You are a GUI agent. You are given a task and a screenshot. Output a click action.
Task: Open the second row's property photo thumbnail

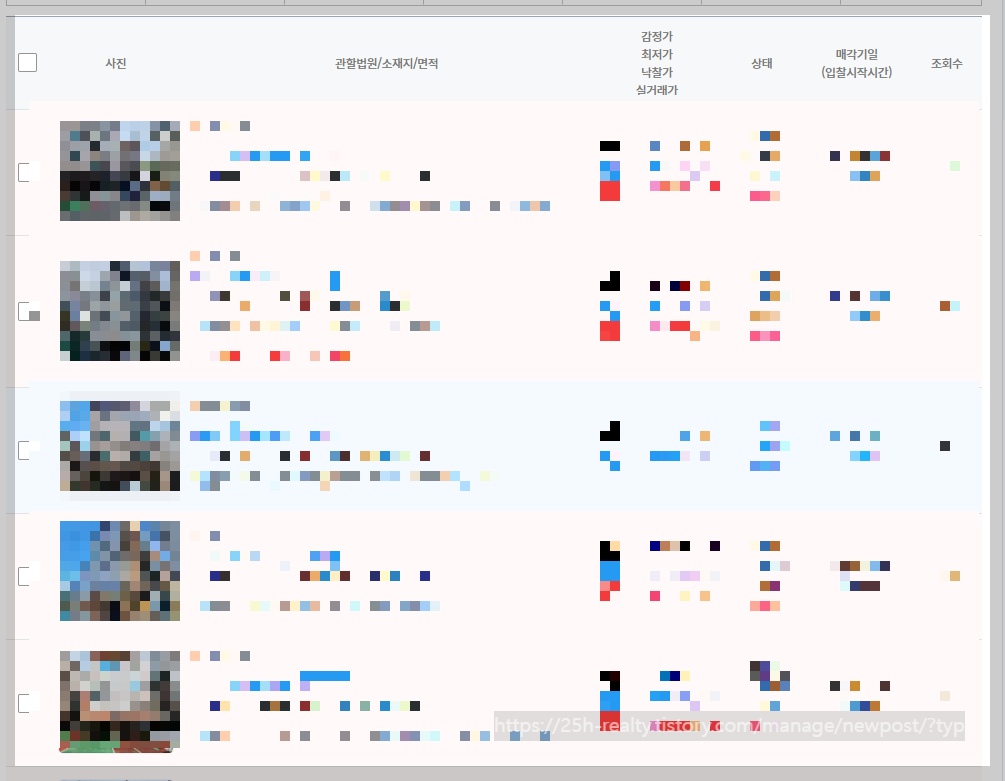(120, 311)
